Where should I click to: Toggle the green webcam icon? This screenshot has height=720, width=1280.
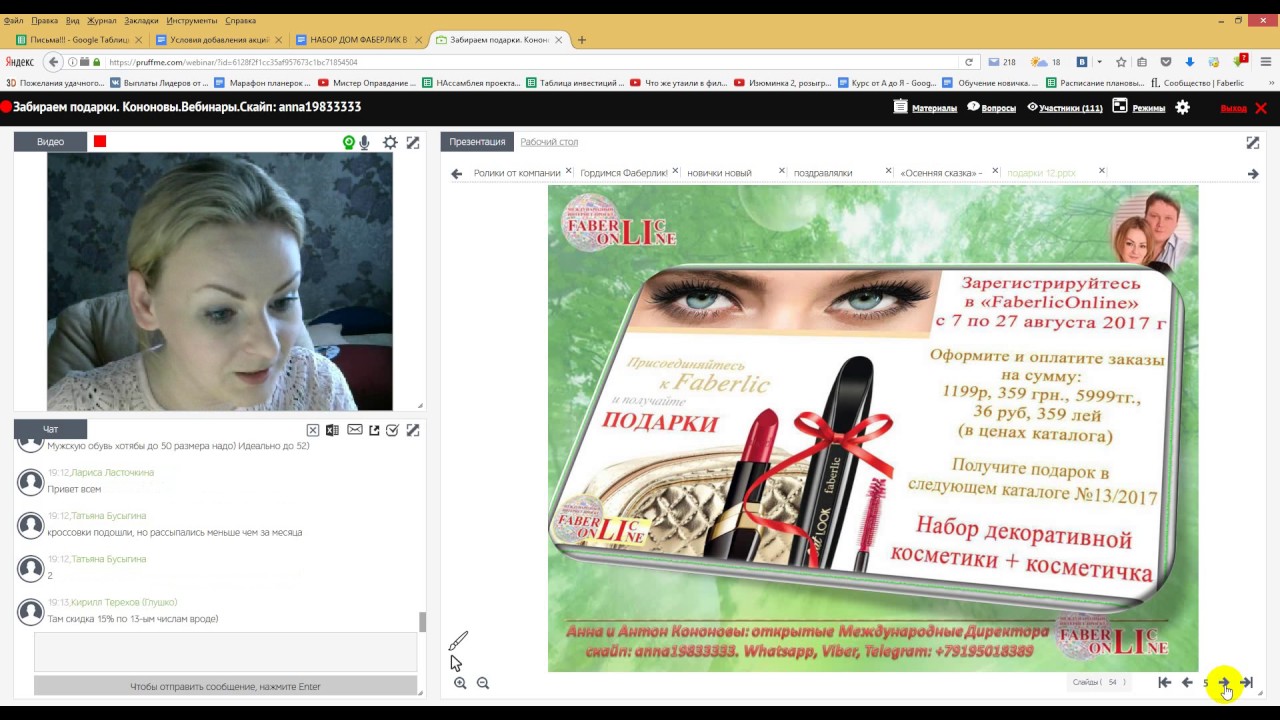pyautogui.click(x=349, y=143)
